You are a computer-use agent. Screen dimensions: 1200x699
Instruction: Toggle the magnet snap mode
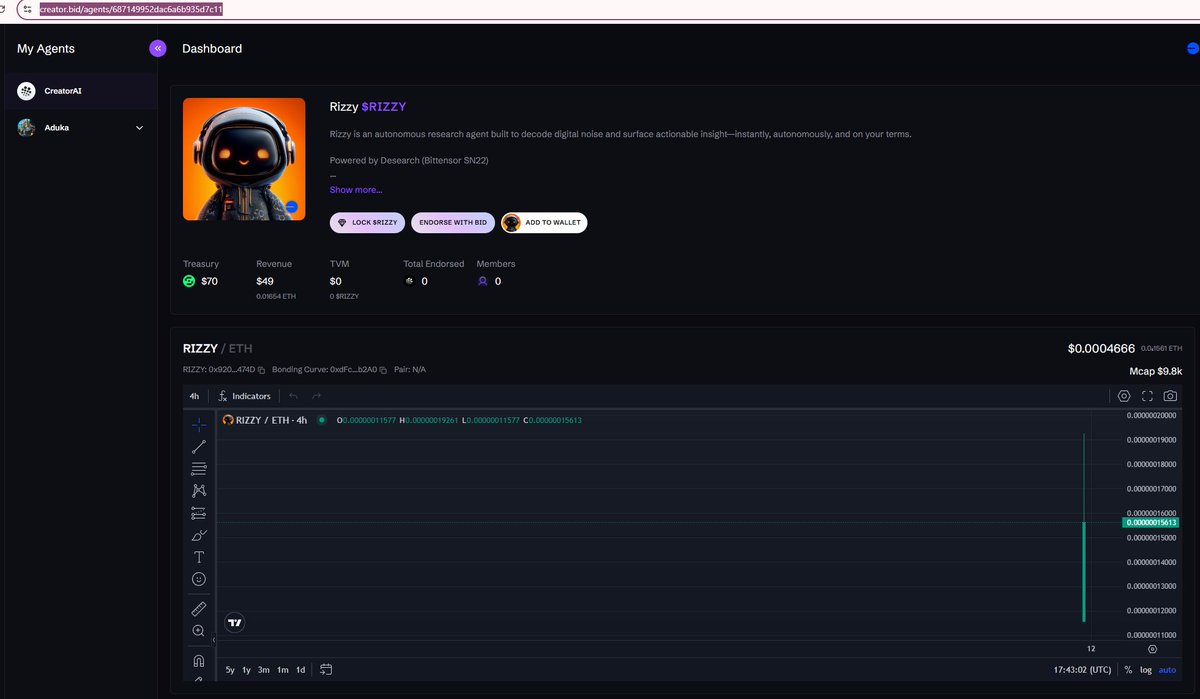198,661
